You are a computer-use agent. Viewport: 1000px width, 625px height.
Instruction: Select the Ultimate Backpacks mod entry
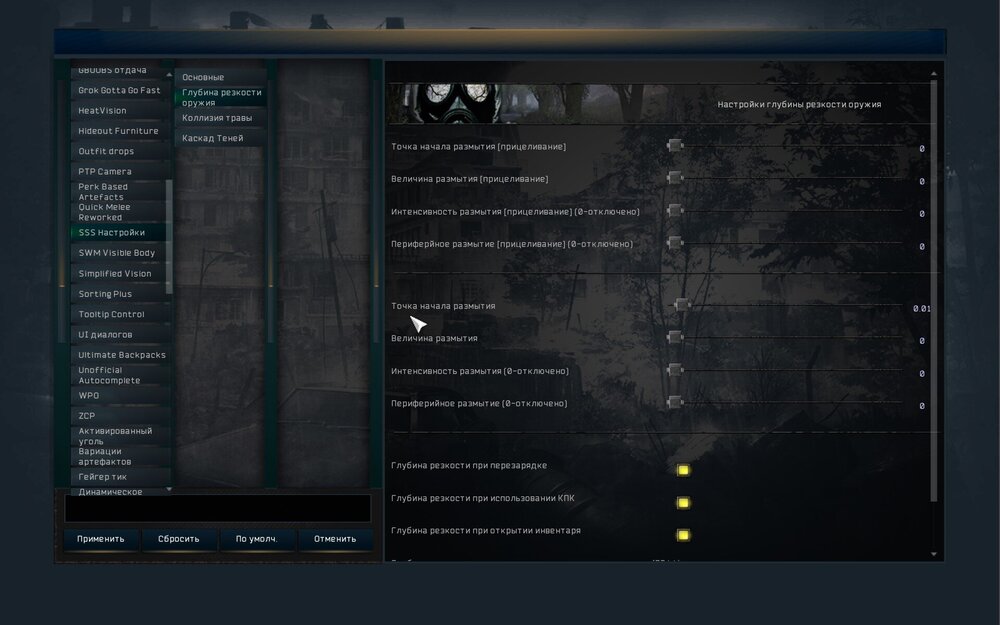click(121, 354)
